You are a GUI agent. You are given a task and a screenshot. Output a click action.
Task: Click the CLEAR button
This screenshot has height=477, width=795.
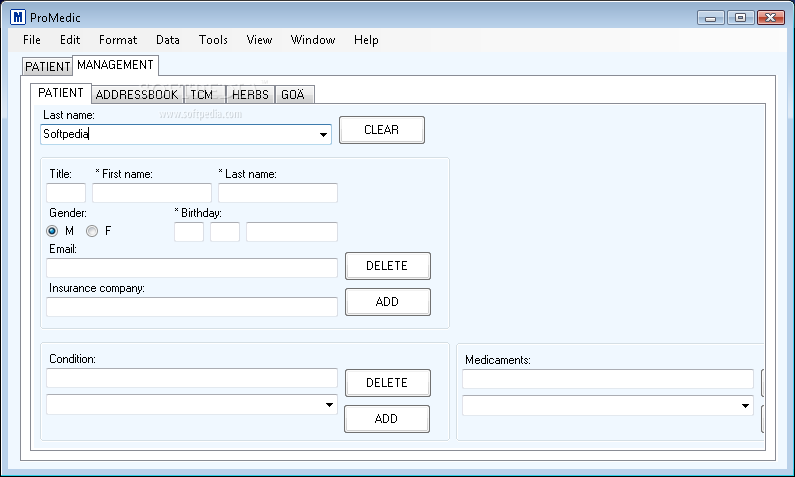coord(382,130)
